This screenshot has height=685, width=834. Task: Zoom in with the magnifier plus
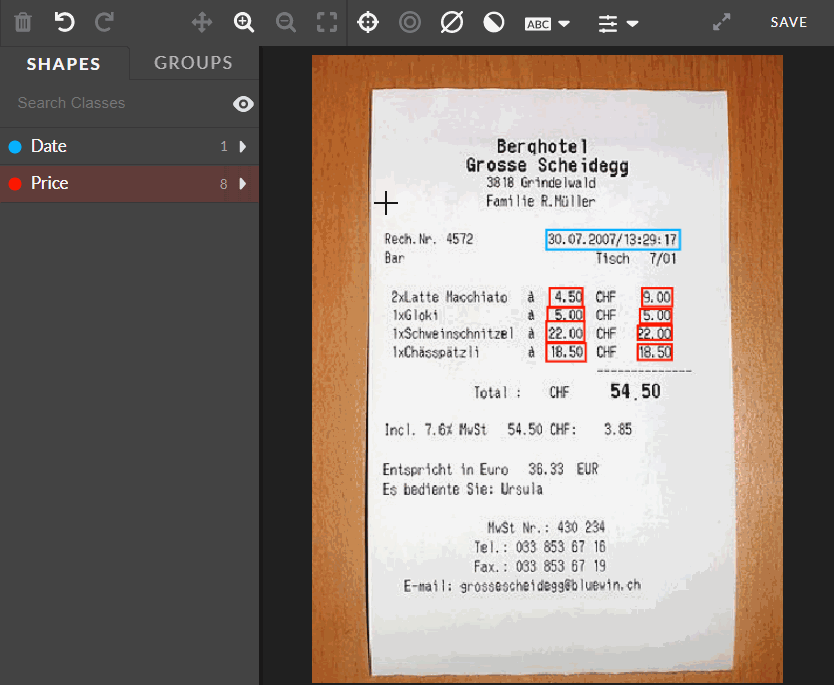point(244,22)
